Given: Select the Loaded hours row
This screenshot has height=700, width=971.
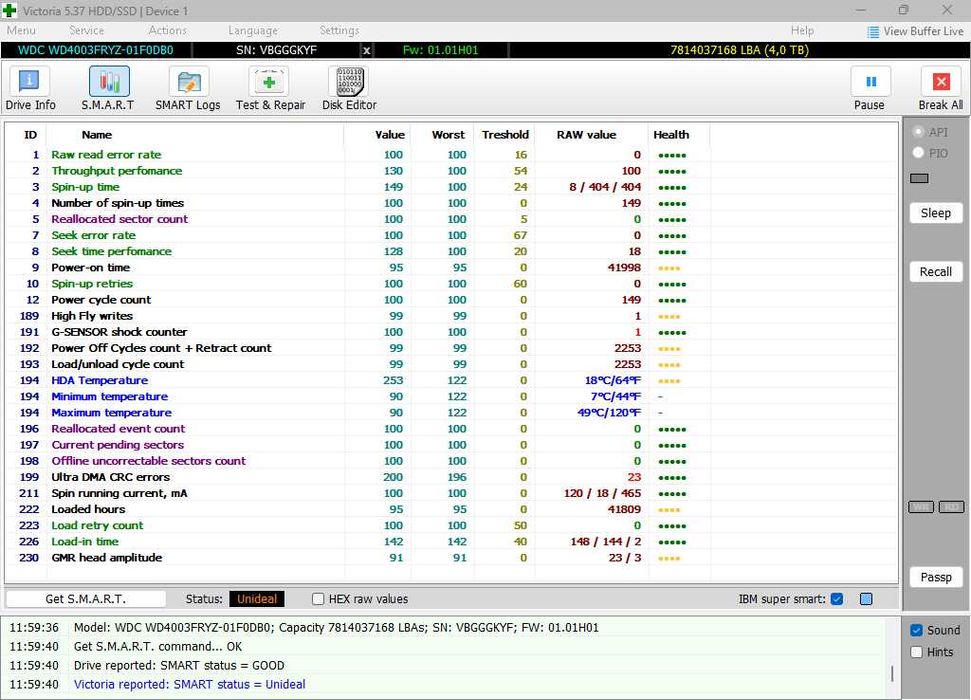Looking at the screenshot, I should coord(451,509).
